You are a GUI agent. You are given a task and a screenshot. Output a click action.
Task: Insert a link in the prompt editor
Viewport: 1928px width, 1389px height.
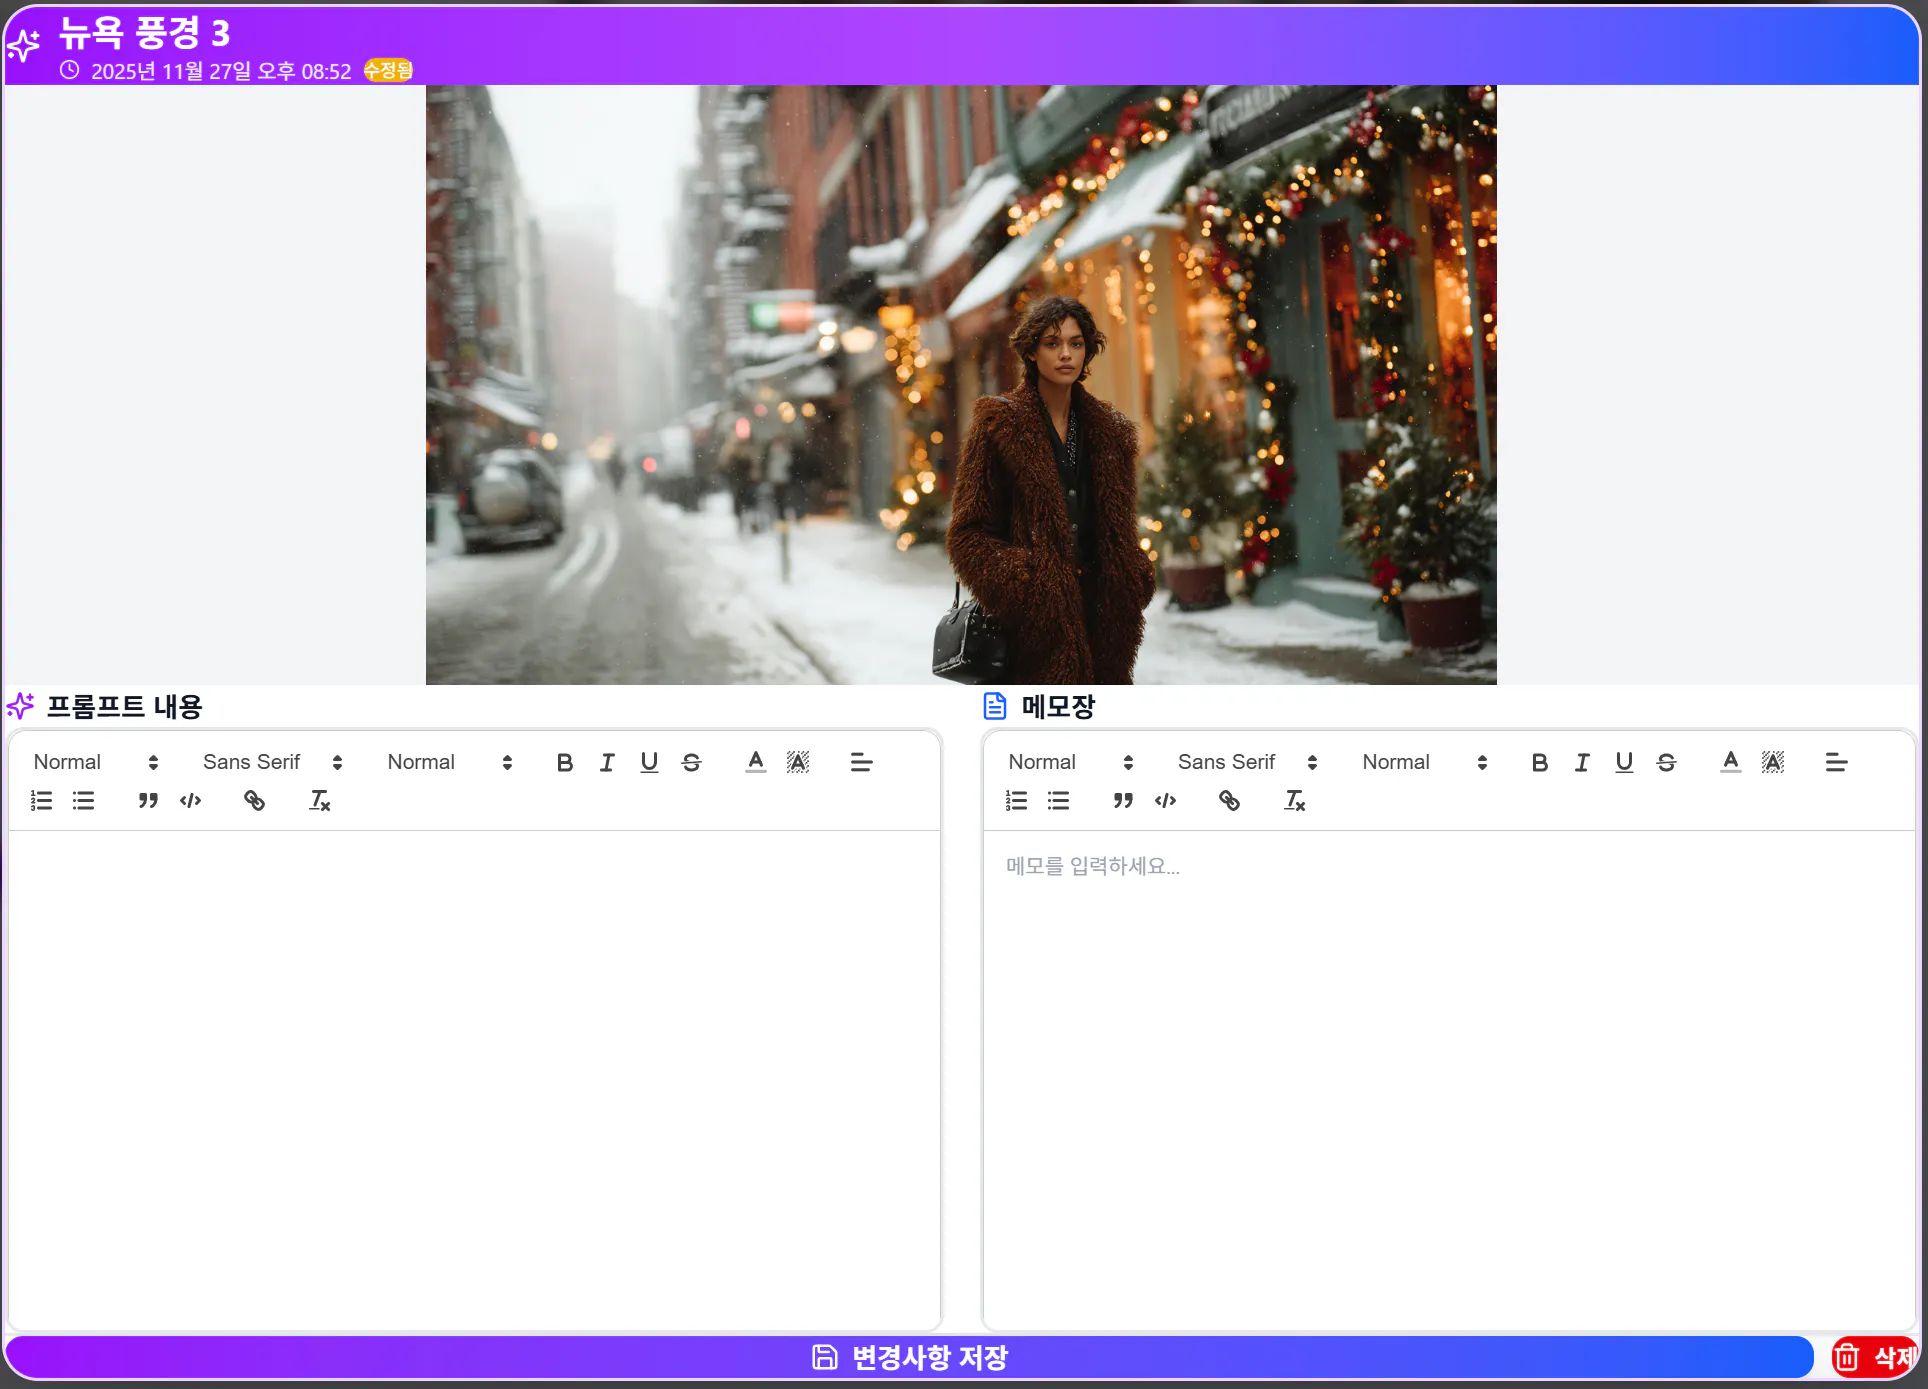[x=254, y=801]
